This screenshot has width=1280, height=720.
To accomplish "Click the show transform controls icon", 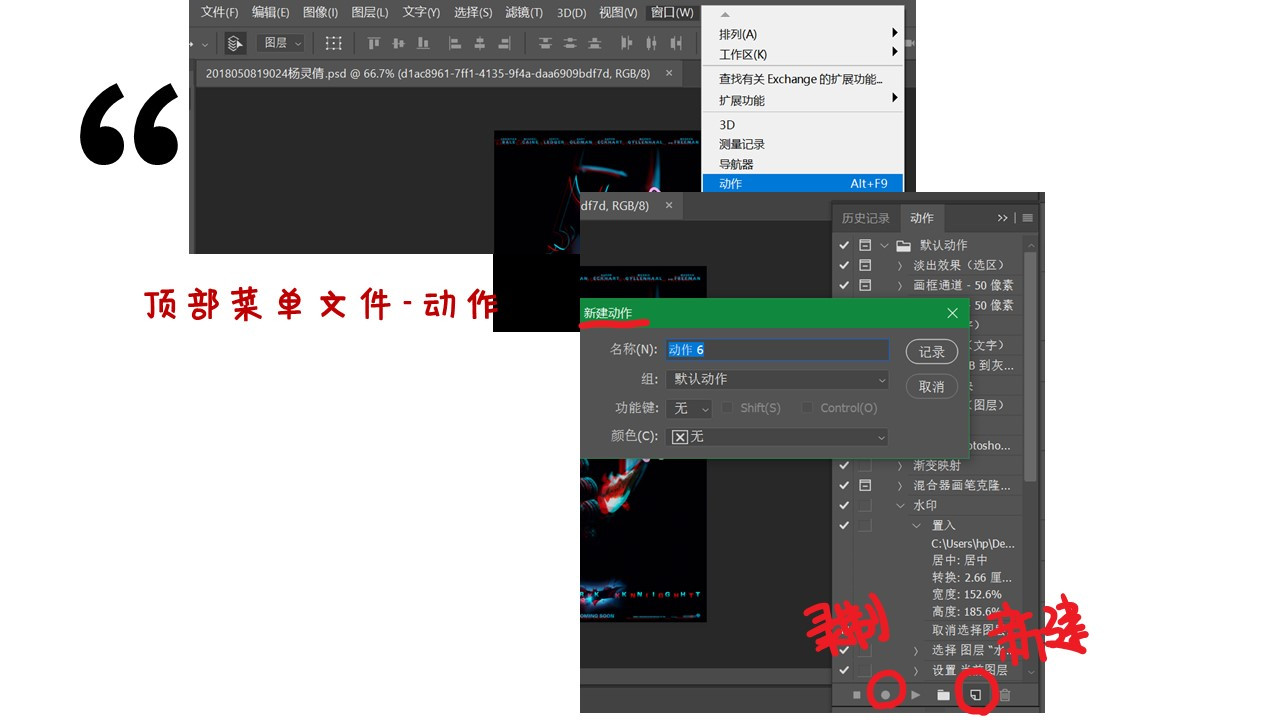I will click(333, 43).
